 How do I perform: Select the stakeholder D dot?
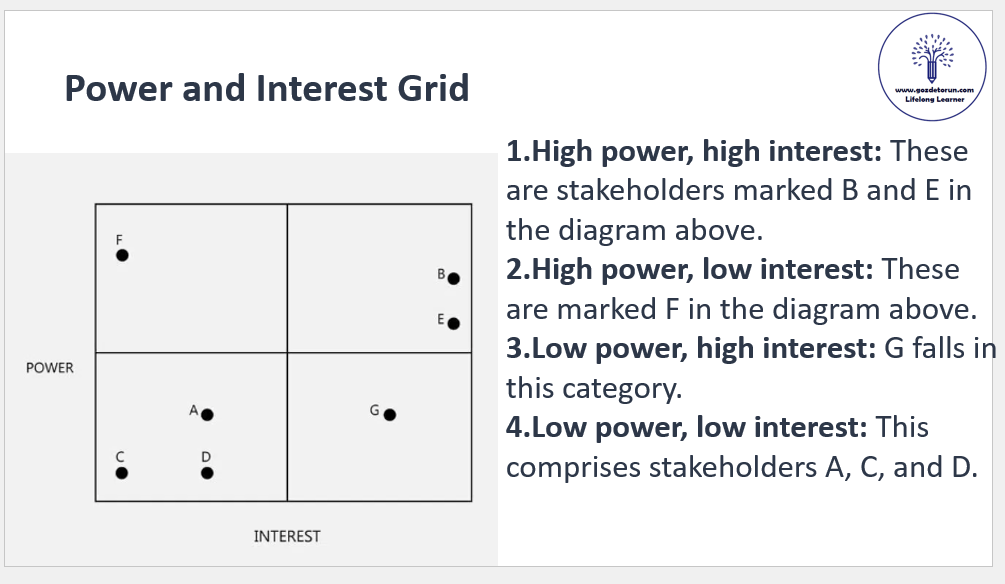(x=207, y=473)
